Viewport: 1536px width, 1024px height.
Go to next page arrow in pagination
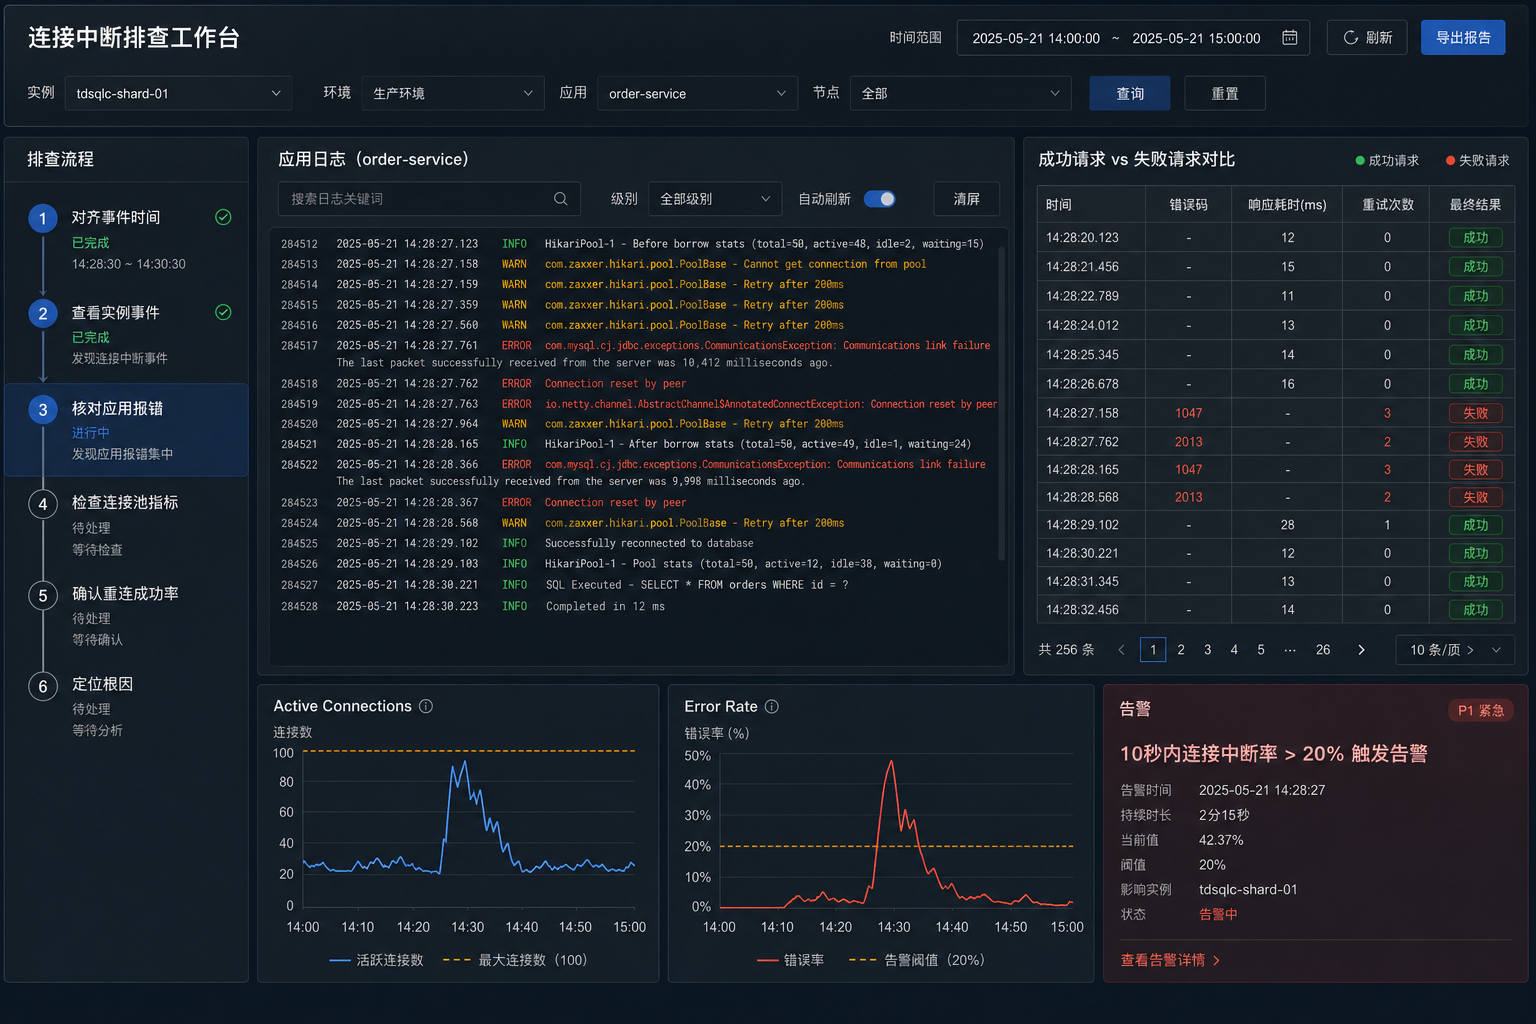pyautogui.click(x=1361, y=650)
